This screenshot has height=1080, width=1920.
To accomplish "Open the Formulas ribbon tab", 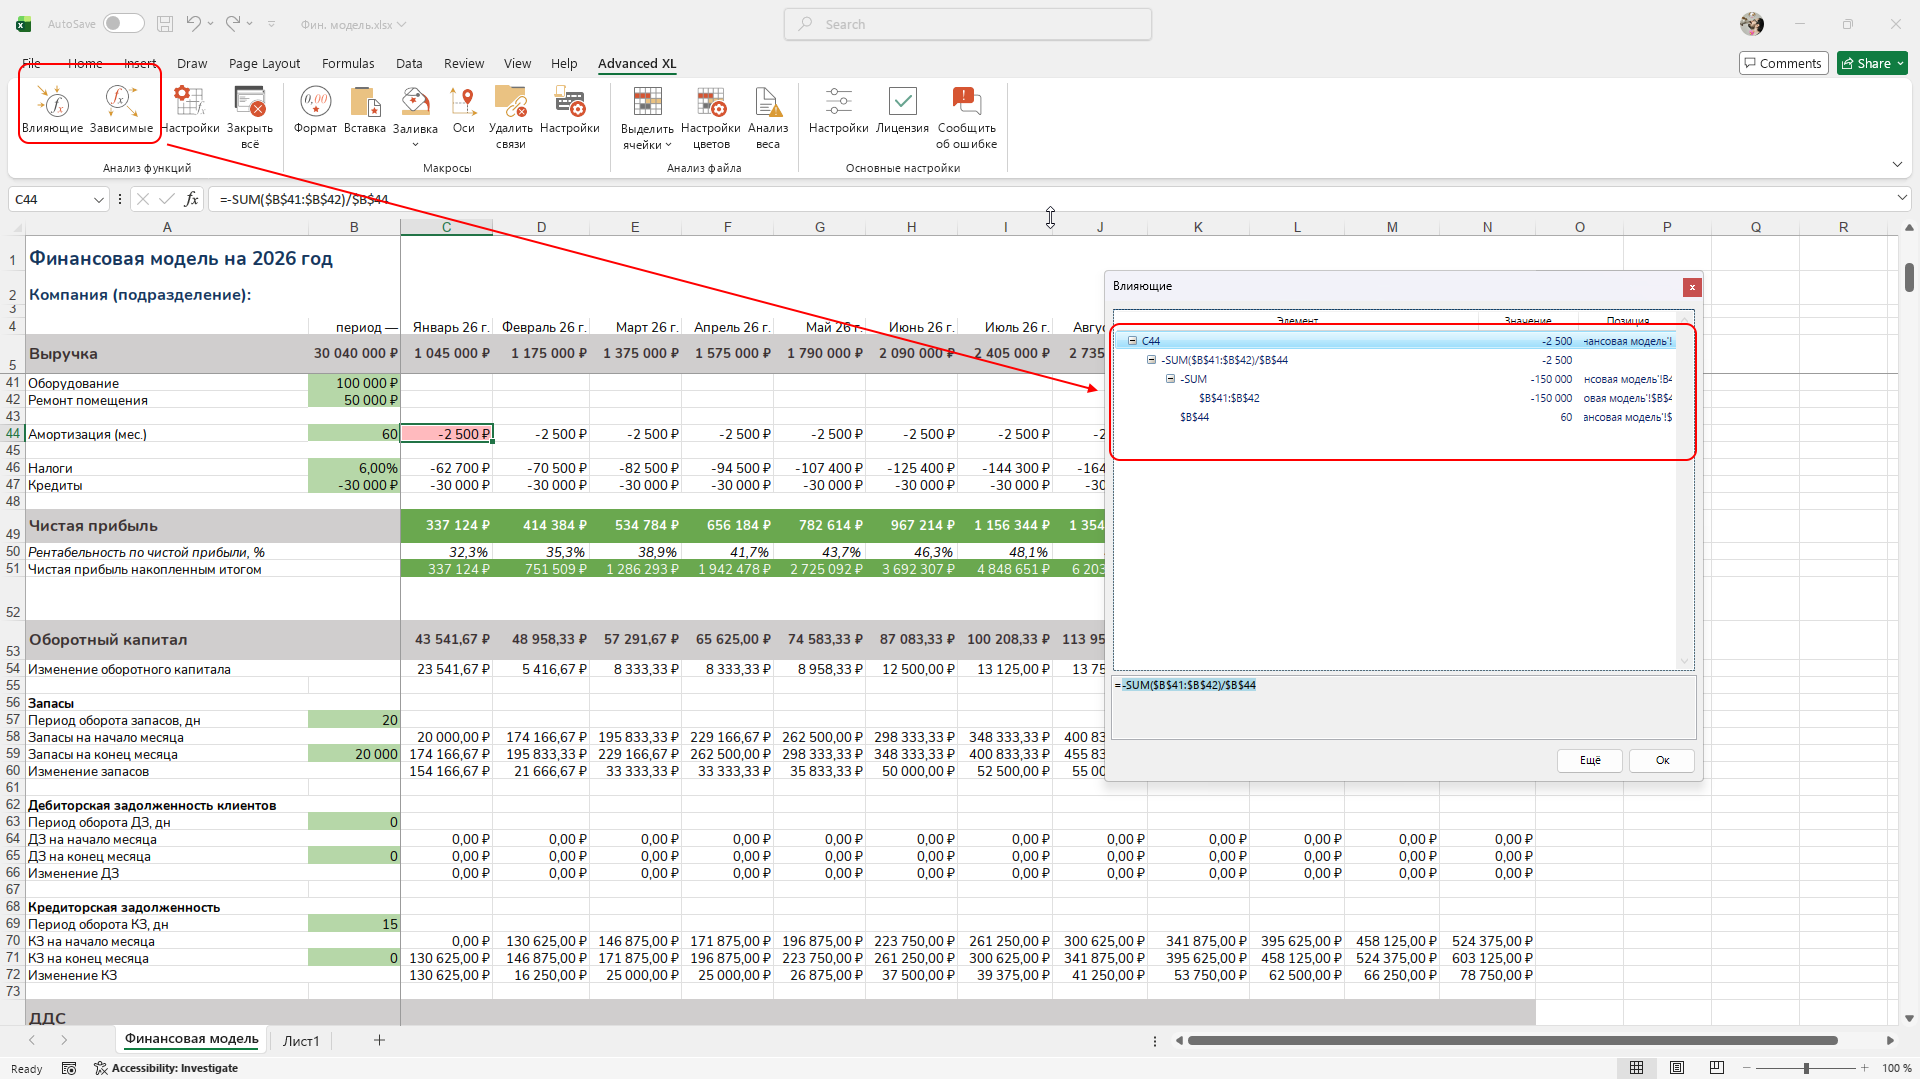I will pos(348,63).
